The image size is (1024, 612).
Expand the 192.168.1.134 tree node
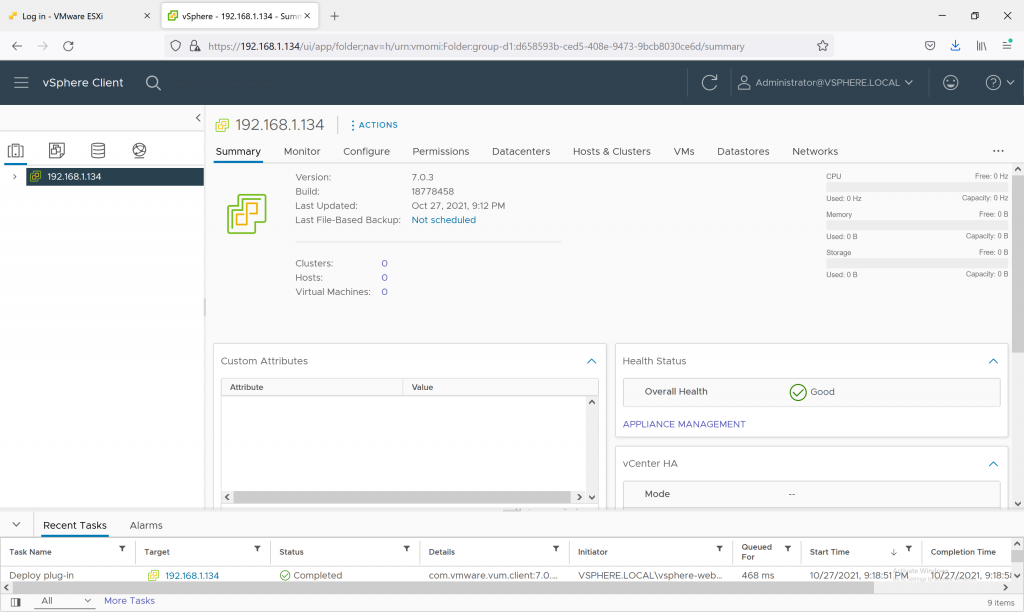click(x=14, y=176)
